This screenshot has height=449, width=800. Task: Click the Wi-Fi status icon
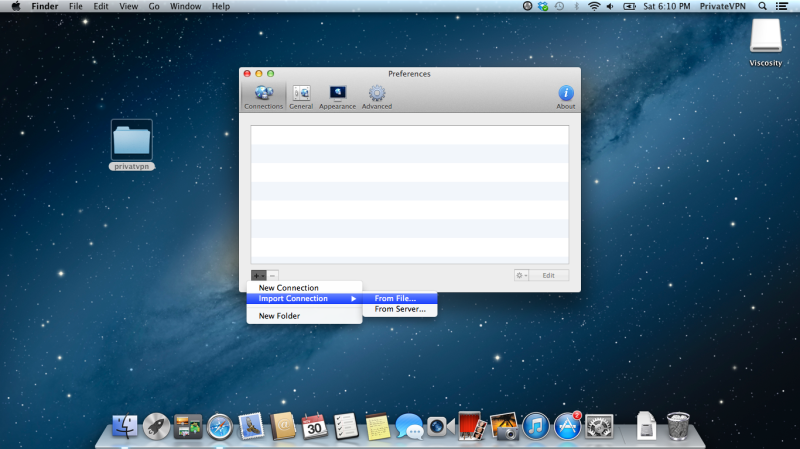(593, 6)
